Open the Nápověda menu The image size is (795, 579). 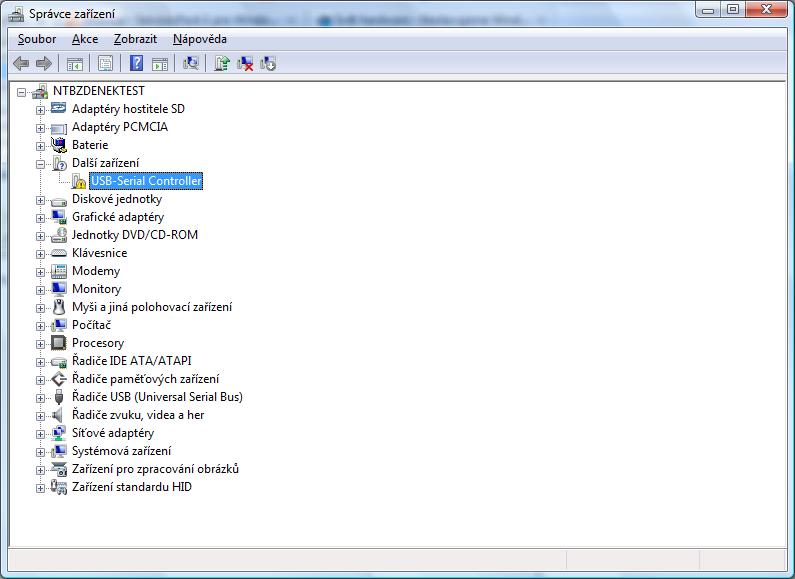click(x=200, y=39)
